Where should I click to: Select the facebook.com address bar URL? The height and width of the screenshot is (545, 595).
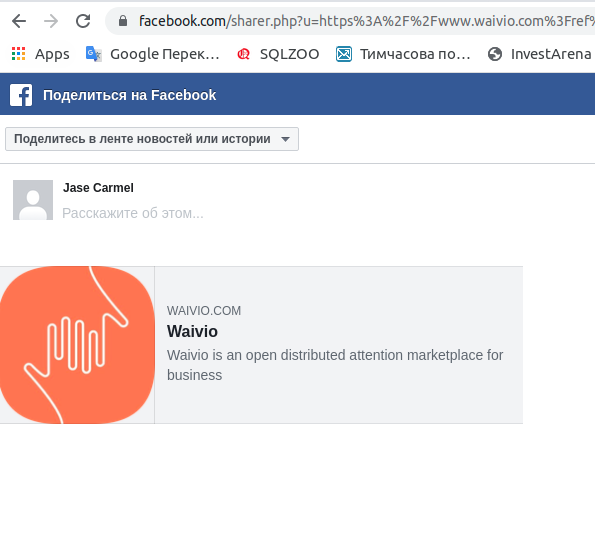[367, 21]
